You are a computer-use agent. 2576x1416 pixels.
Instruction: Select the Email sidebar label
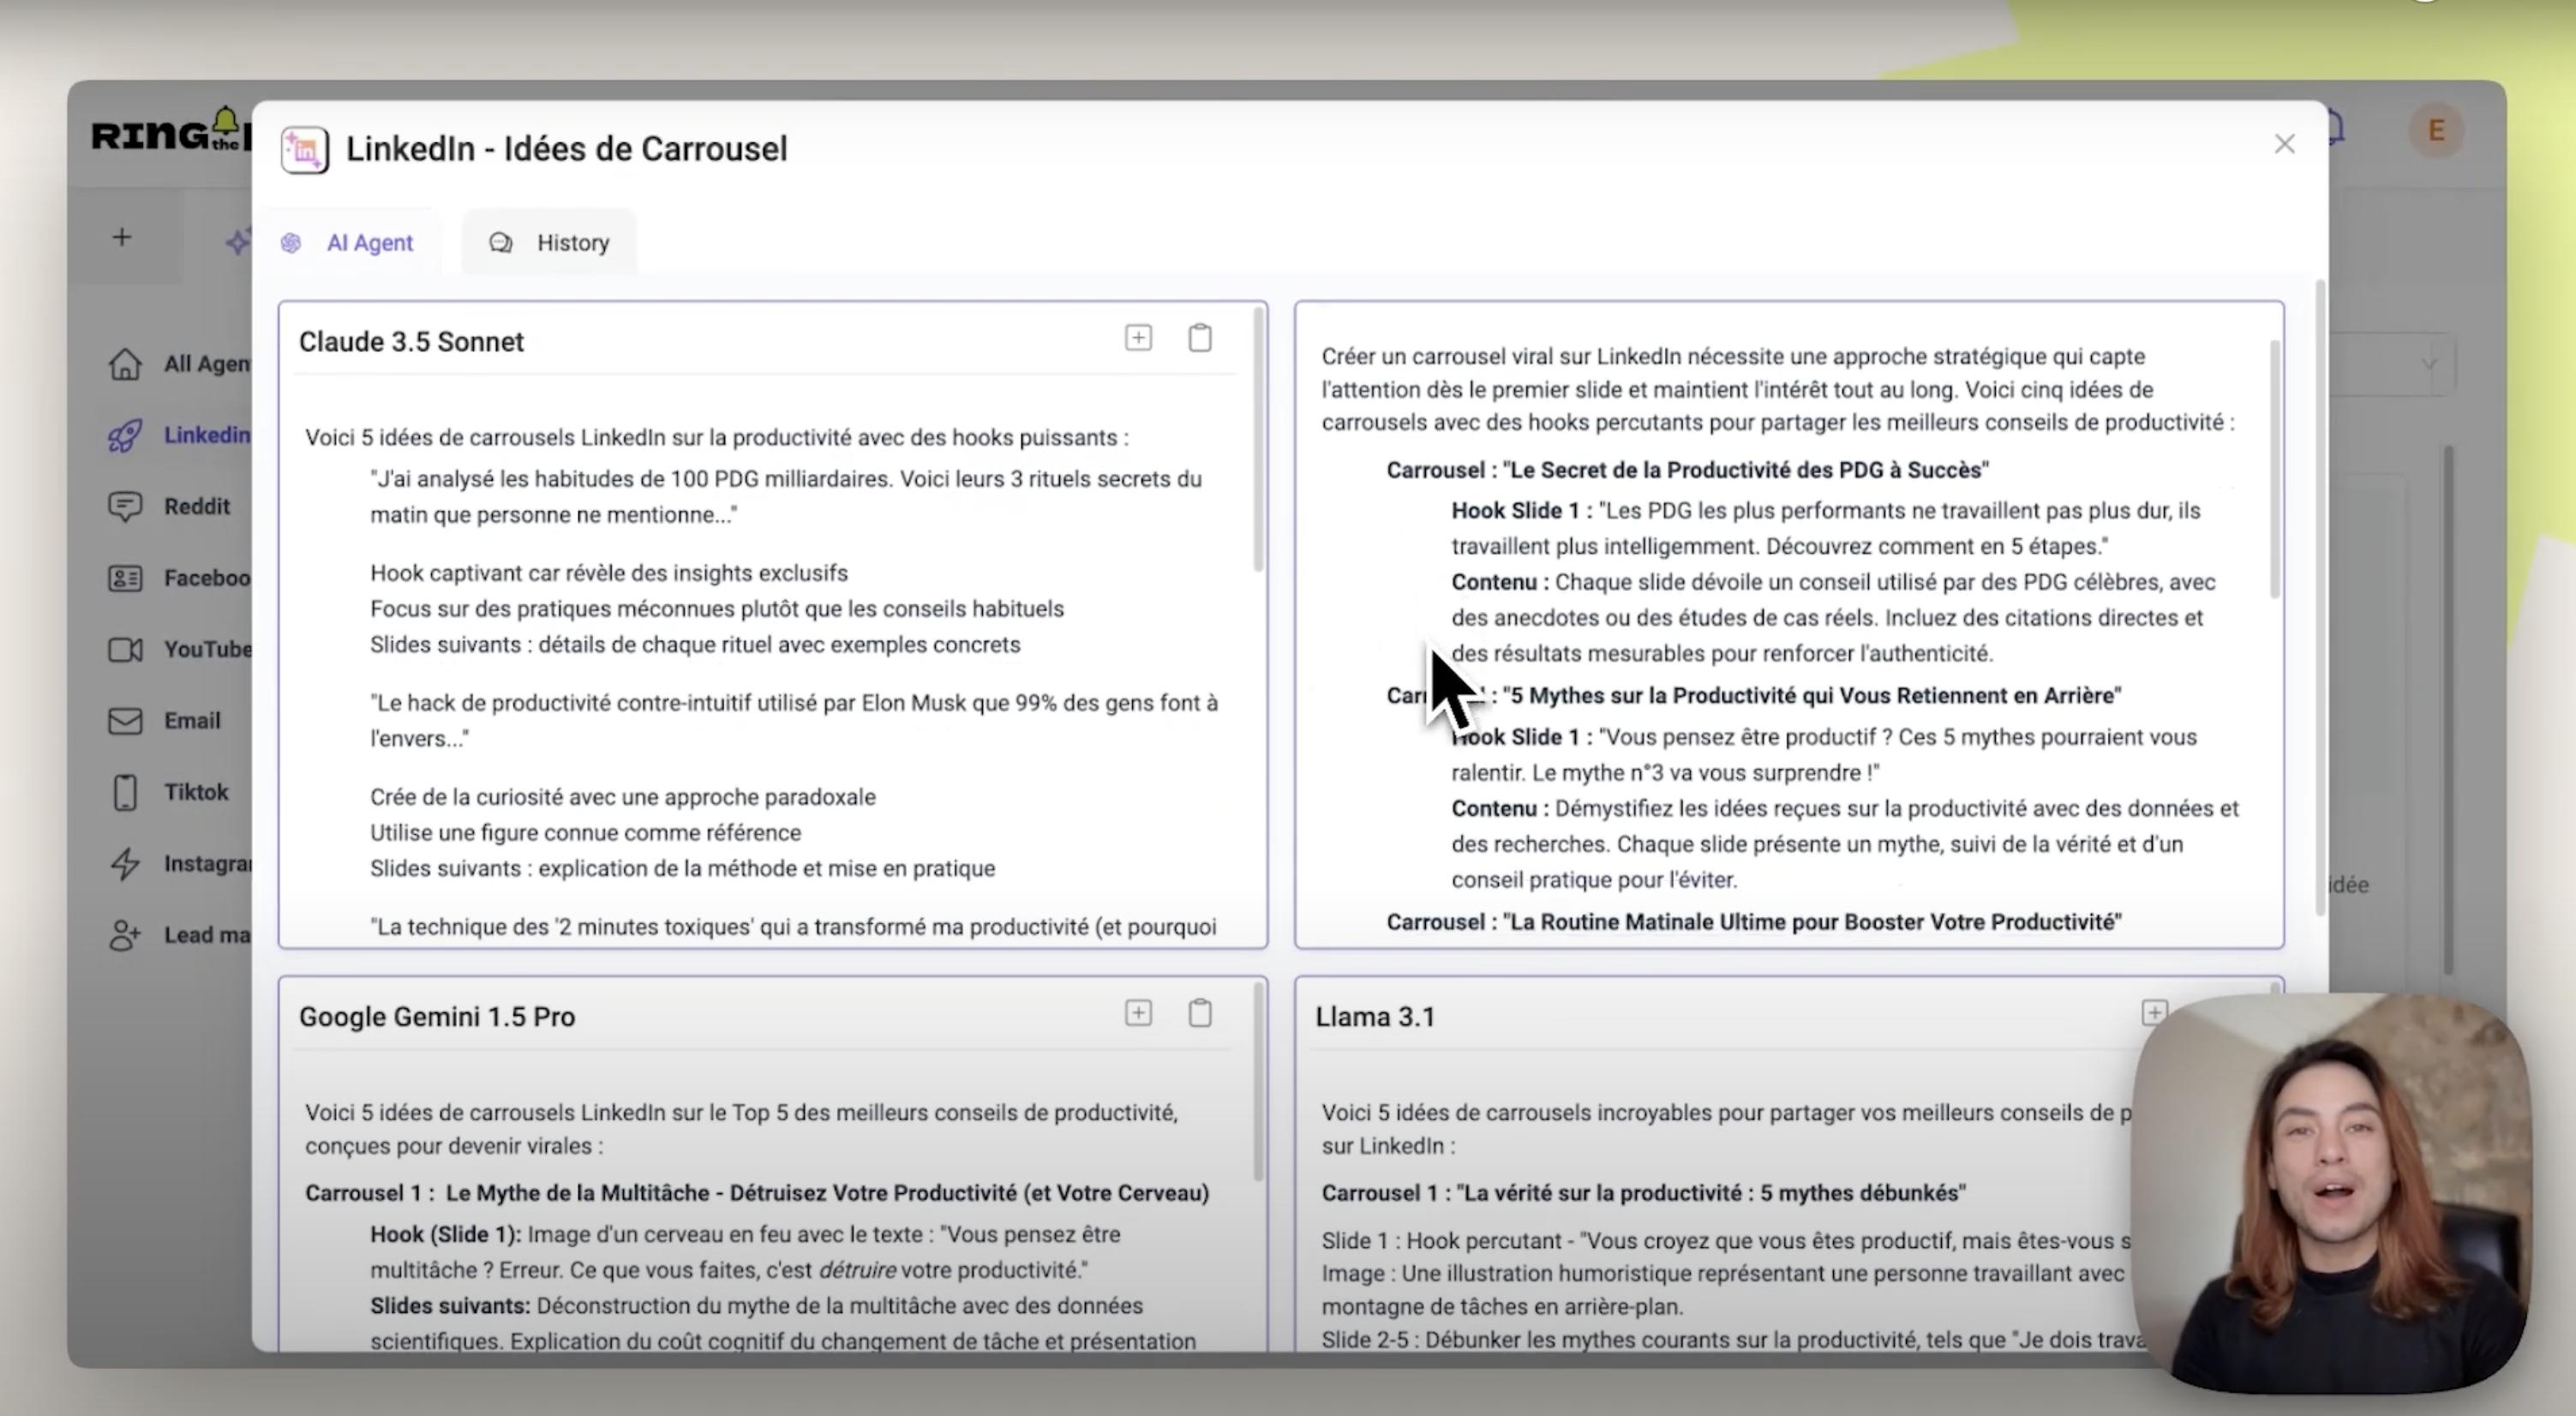192,721
